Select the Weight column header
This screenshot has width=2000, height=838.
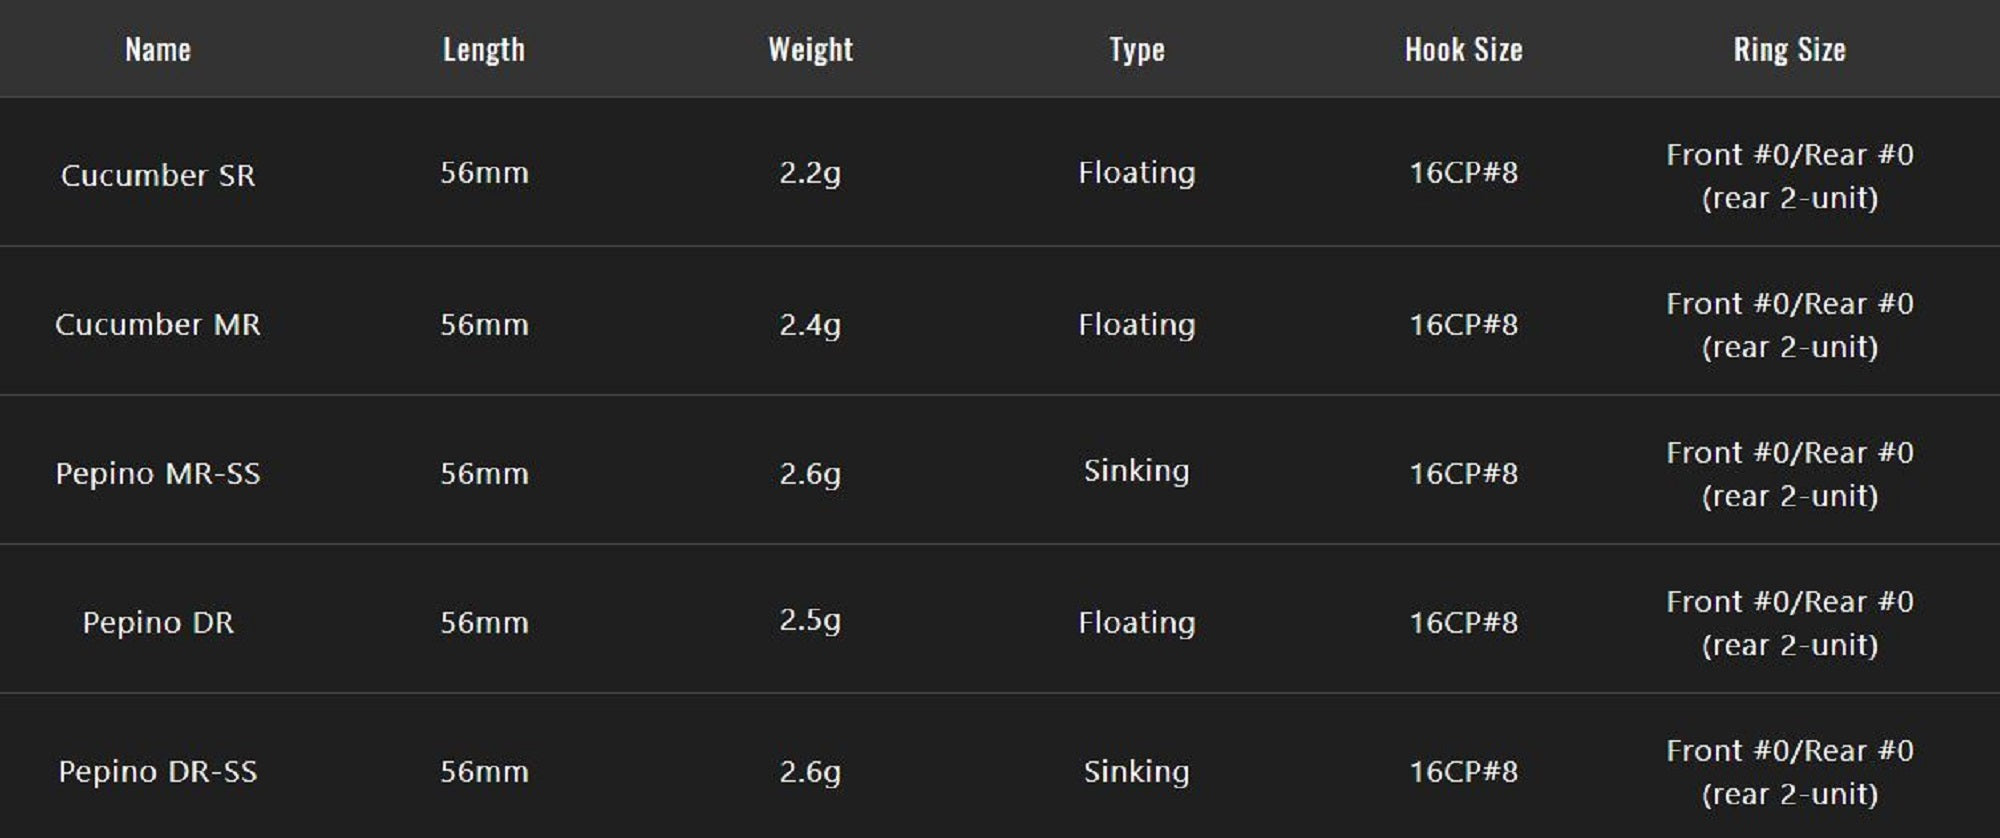click(810, 50)
